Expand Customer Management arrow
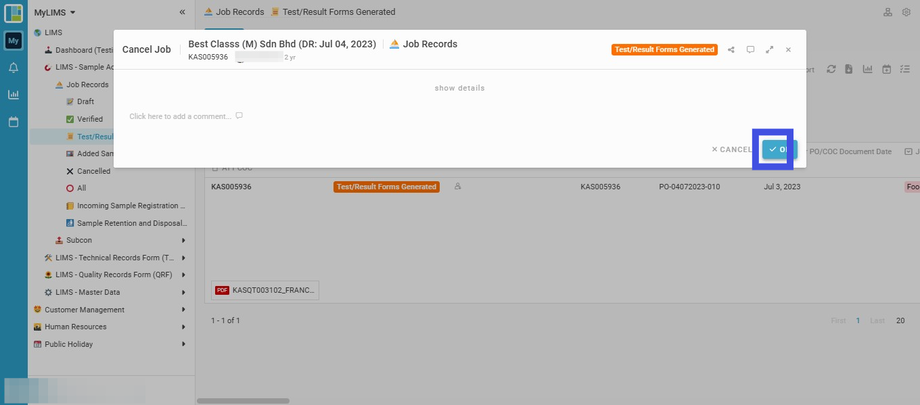Viewport: 920px width, 405px height. (184, 309)
